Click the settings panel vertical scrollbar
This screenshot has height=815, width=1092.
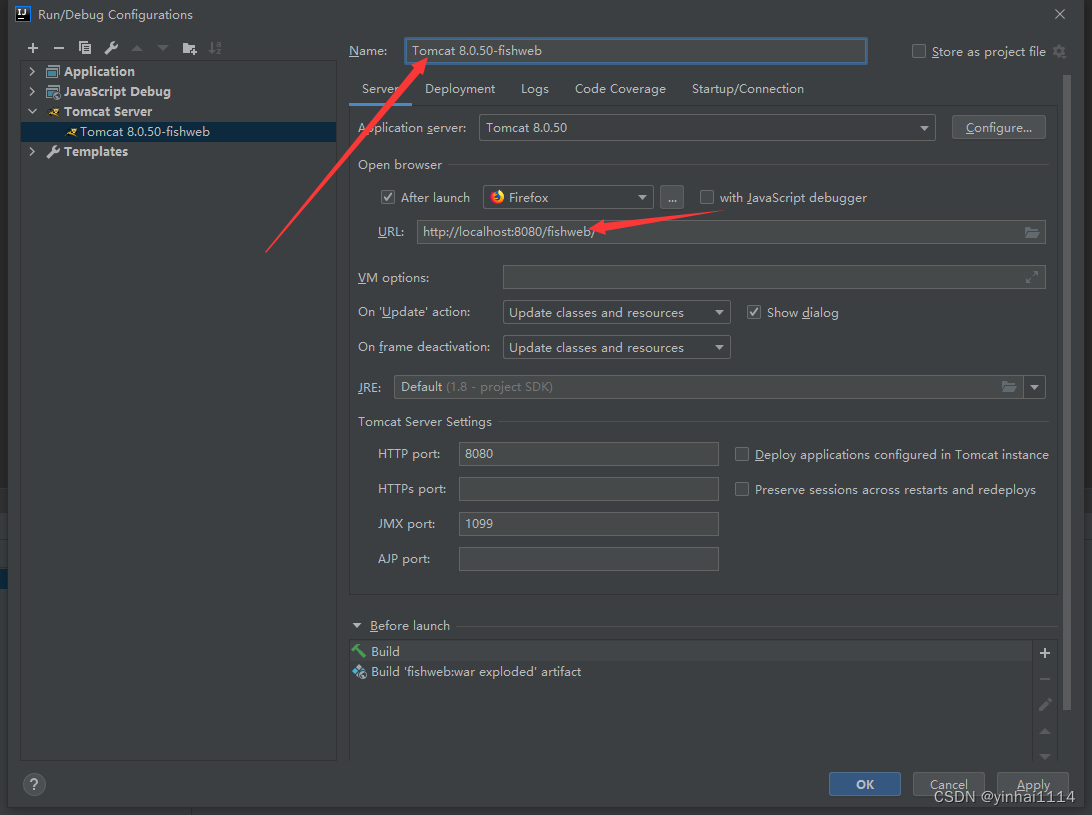click(1067, 392)
